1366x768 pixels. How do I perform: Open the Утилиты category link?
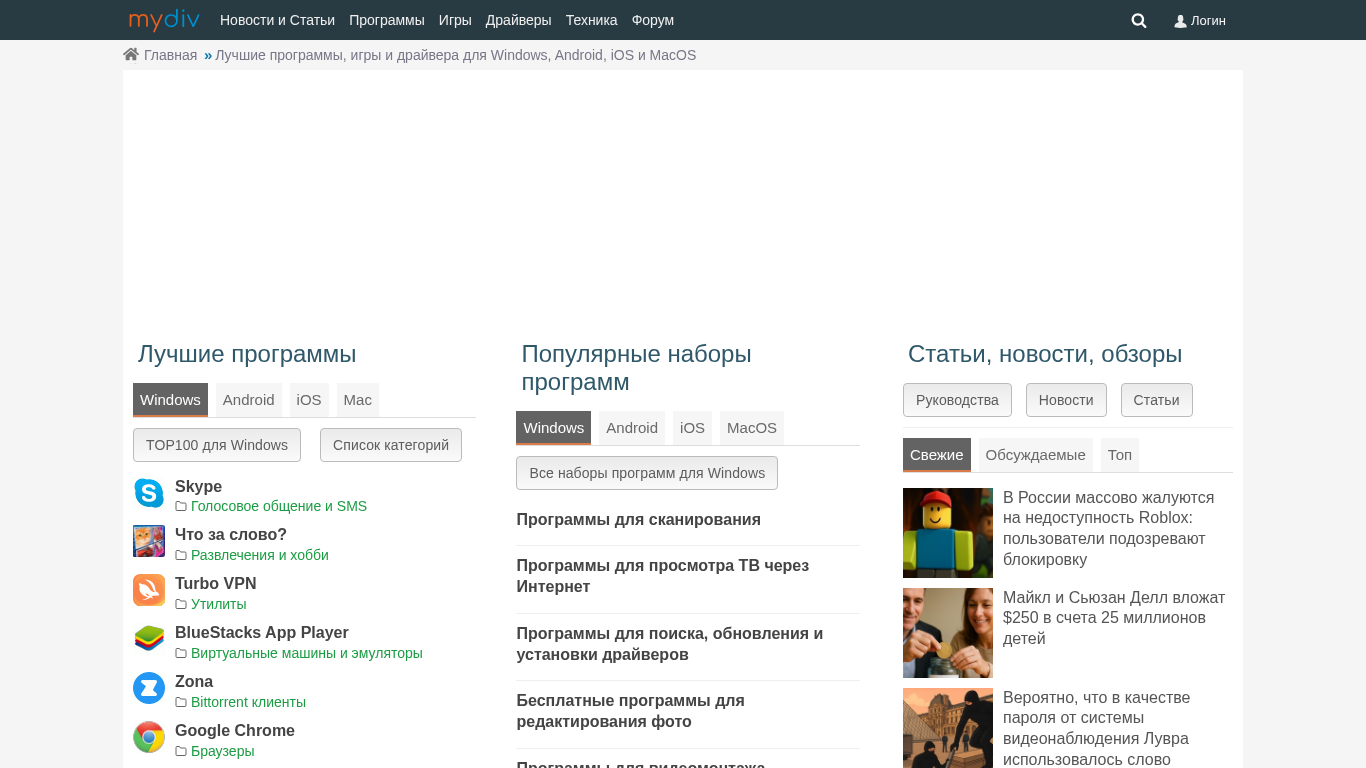pos(219,604)
